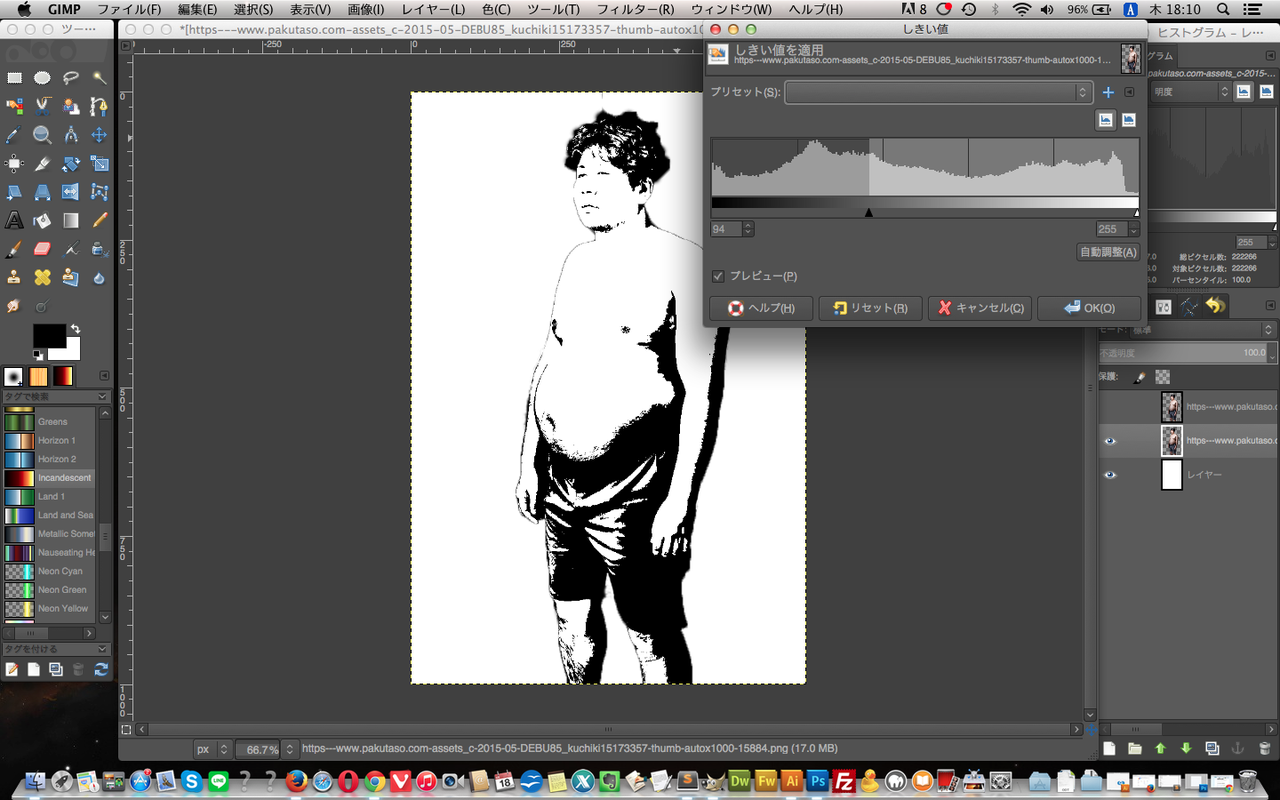The image size is (1280, 800).
Task: Open the ツール(T) menu
Action: [553, 9]
